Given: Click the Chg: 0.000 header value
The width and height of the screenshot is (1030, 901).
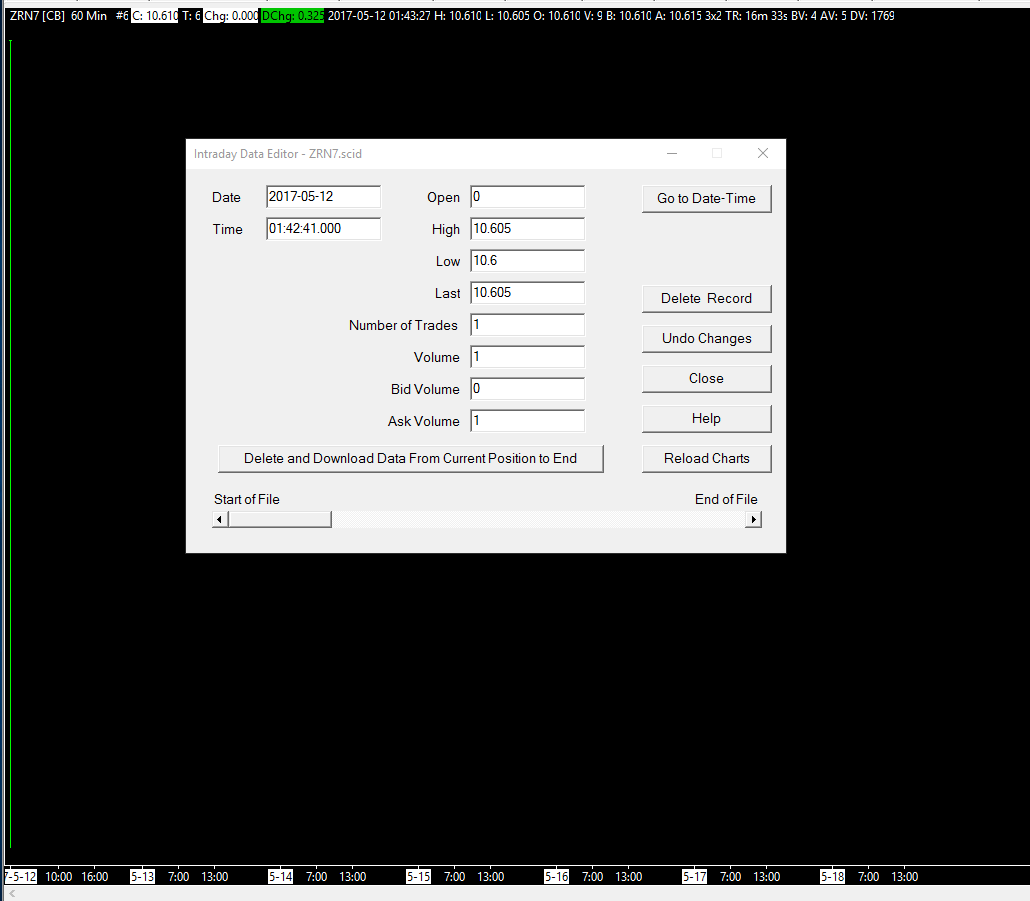Looking at the screenshot, I should point(231,16).
